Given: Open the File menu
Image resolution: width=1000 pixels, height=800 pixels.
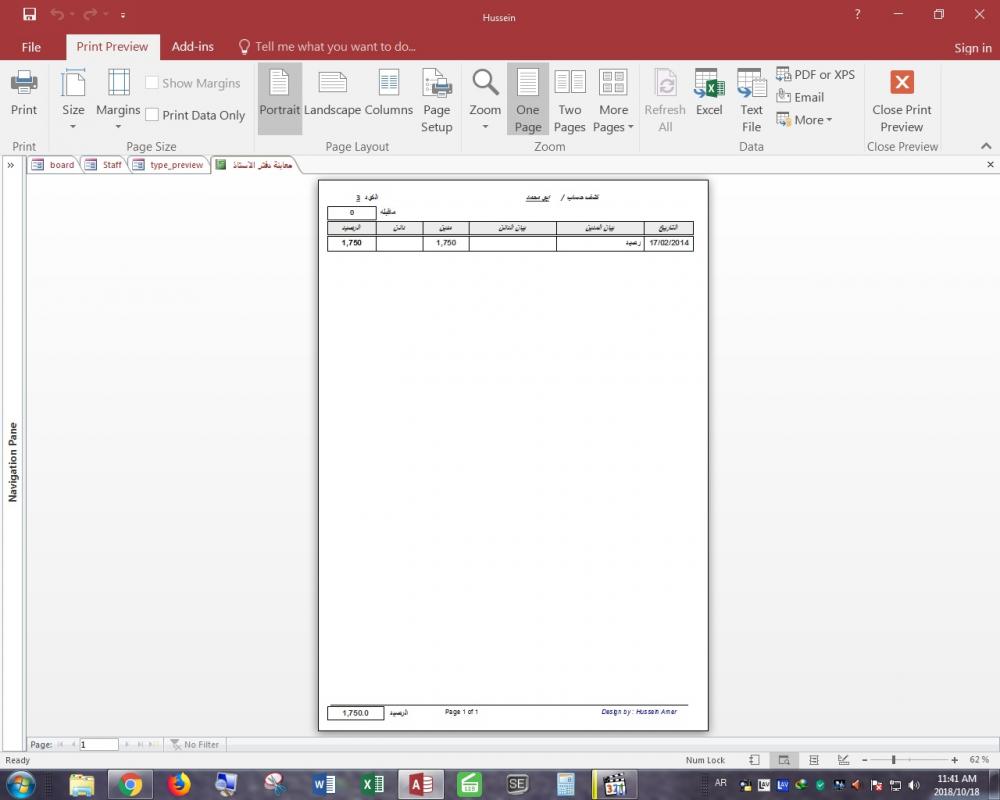Looking at the screenshot, I should 31,47.
